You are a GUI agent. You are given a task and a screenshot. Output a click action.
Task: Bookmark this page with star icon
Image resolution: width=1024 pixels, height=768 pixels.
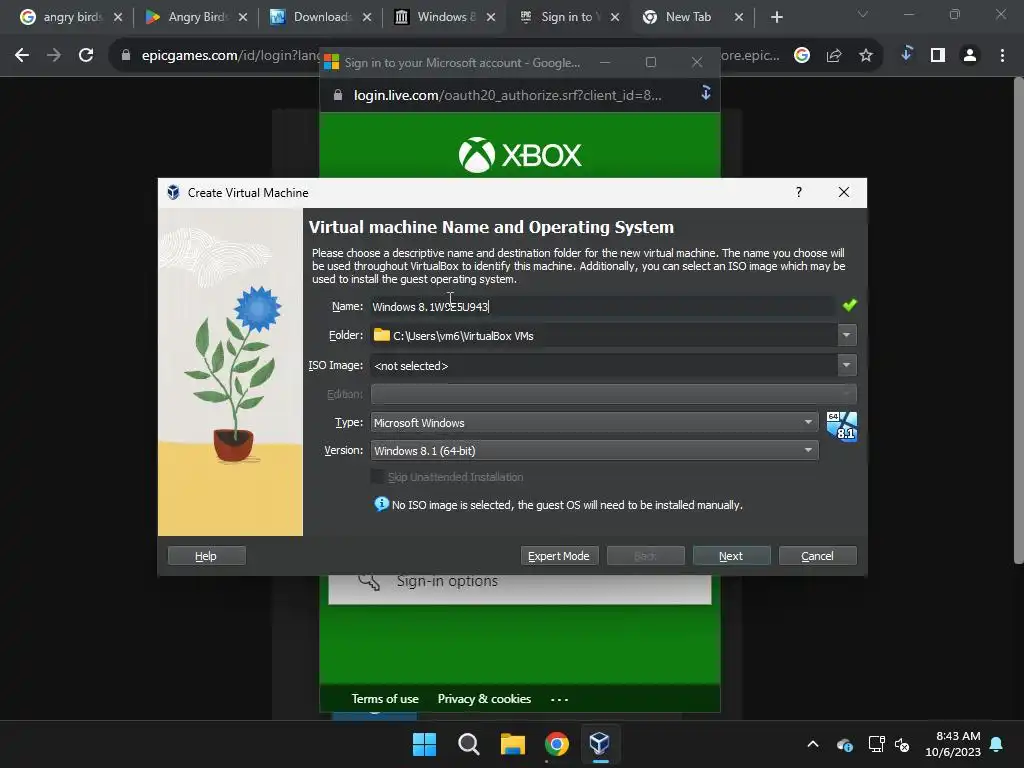[866, 56]
